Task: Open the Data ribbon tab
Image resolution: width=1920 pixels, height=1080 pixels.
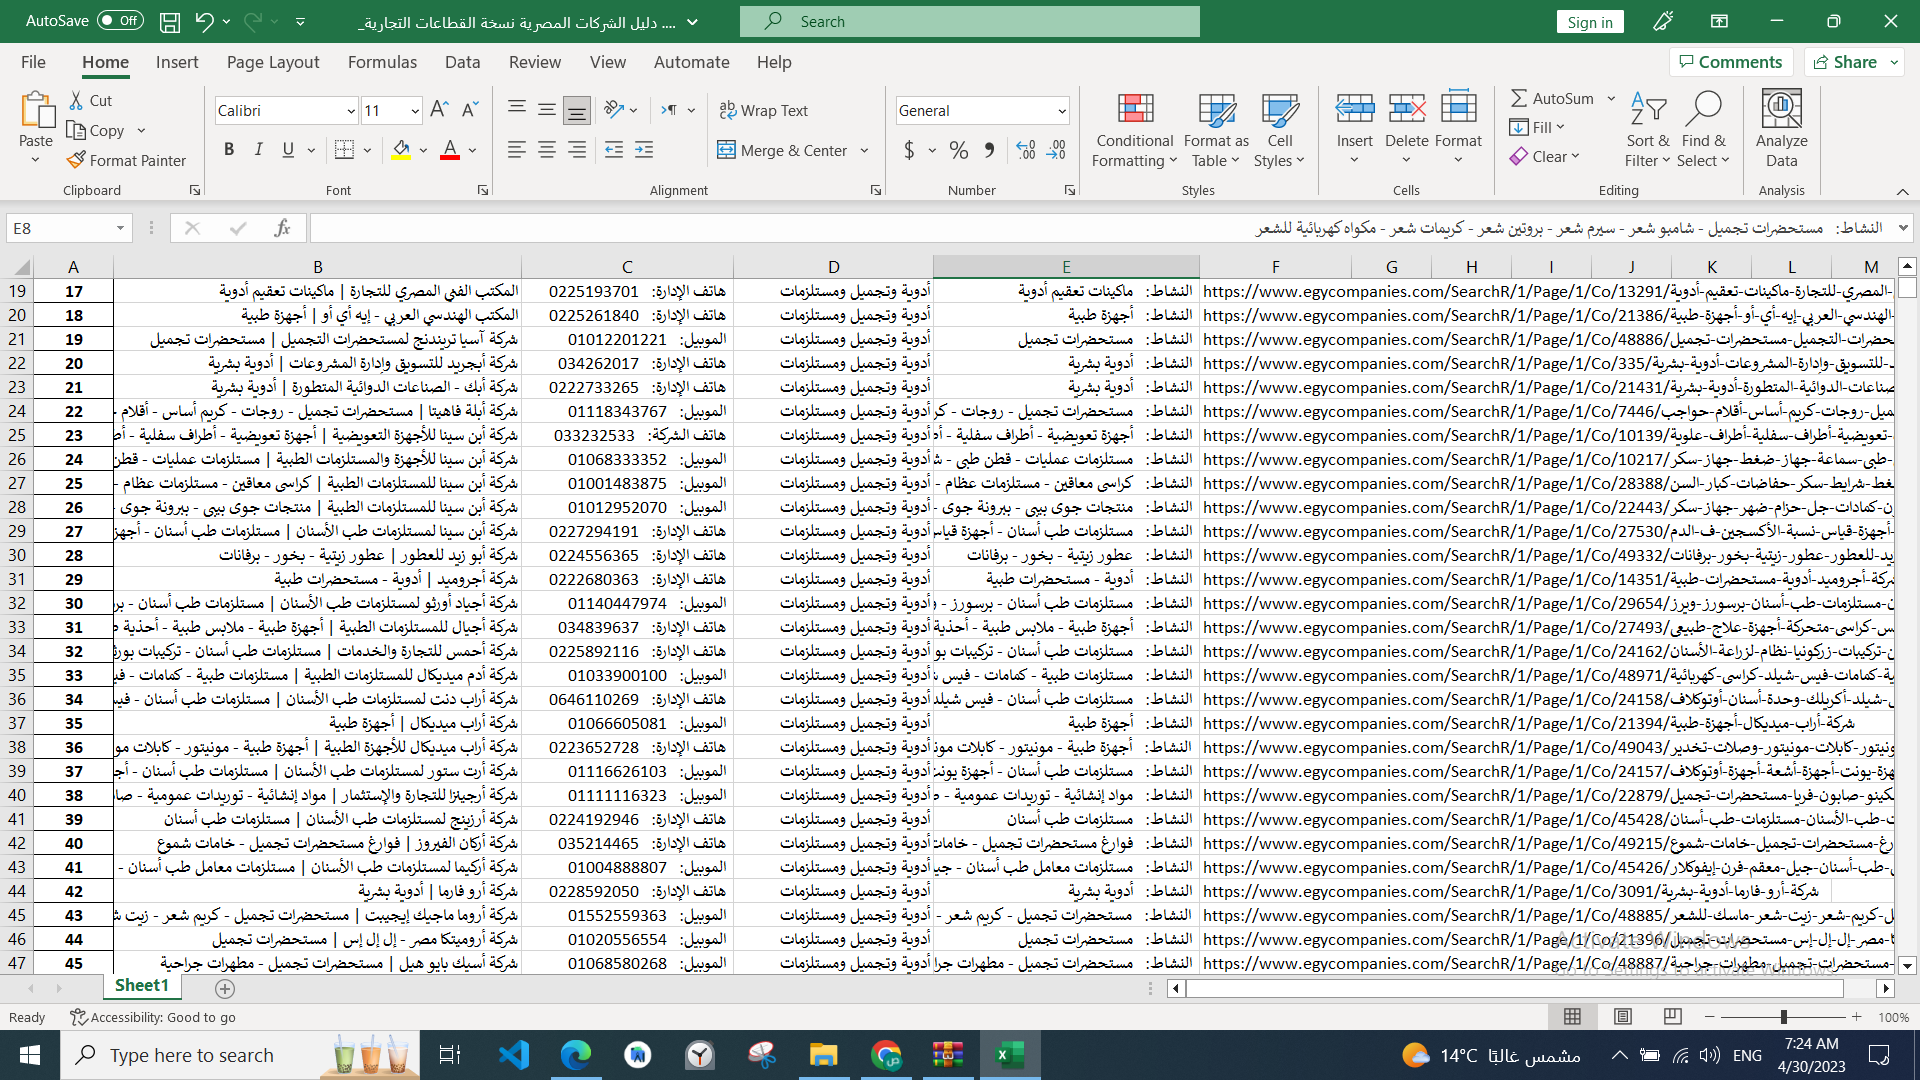Action: 462,62
